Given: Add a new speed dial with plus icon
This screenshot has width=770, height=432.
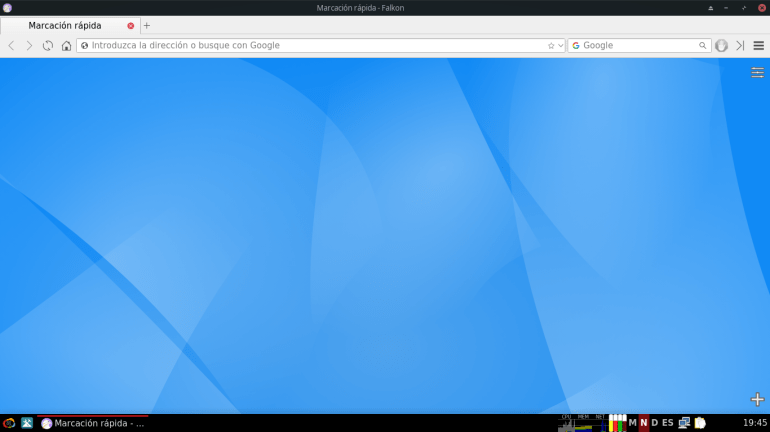Looking at the screenshot, I should 757,399.
